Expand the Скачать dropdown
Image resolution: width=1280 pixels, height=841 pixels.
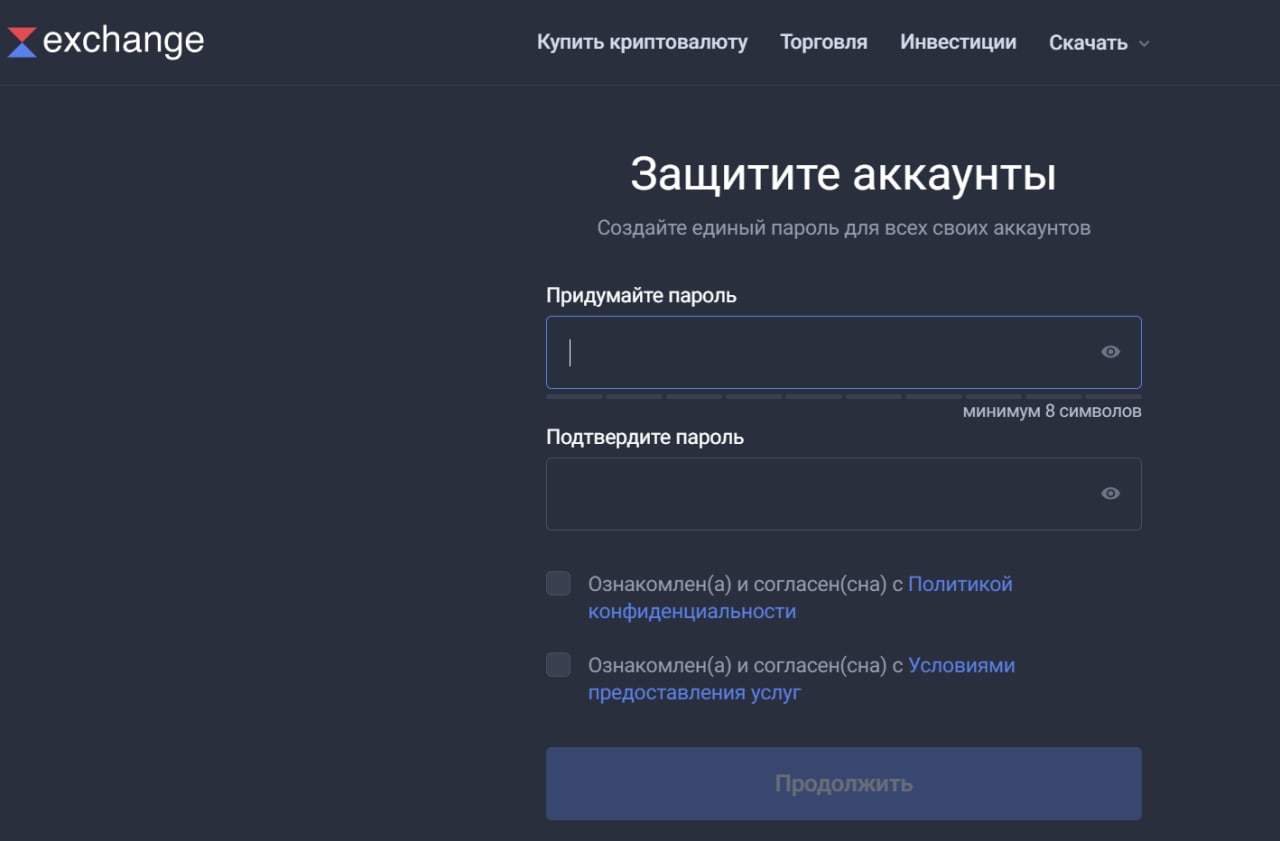(x=1099, y=43)
